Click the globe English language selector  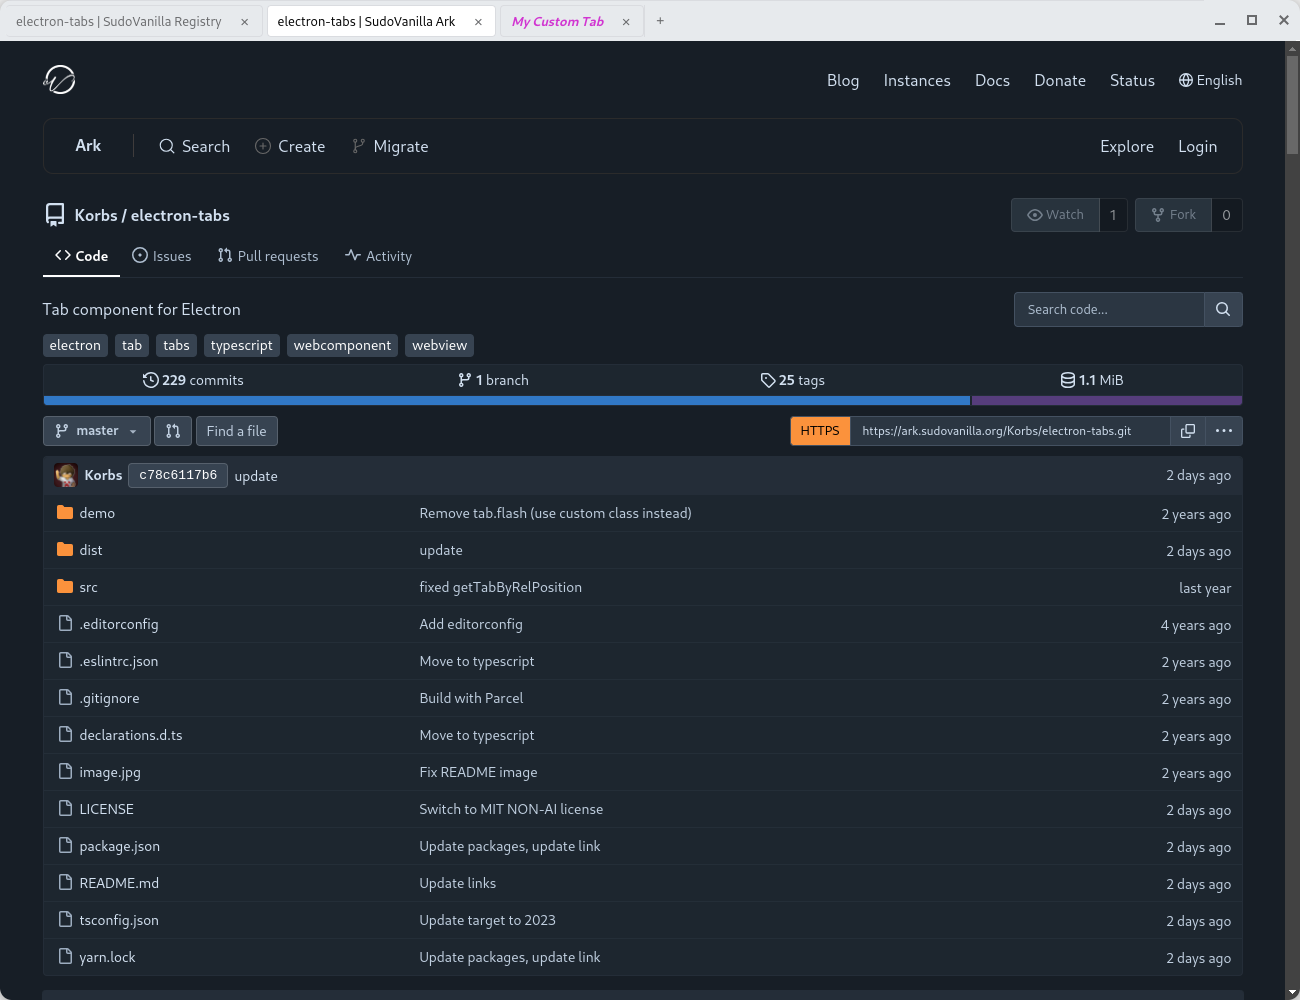click(1210, 80)
